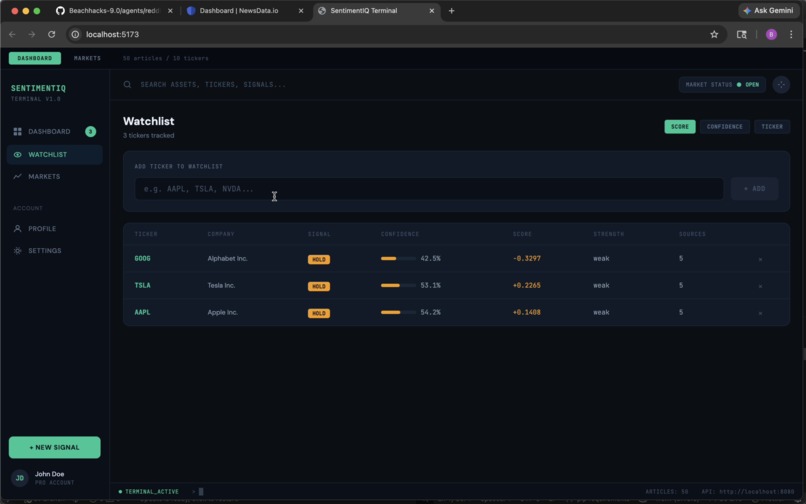The image size is (806, 504).
Task: View site information icon in address bar
Action: [x=75, y=34]
